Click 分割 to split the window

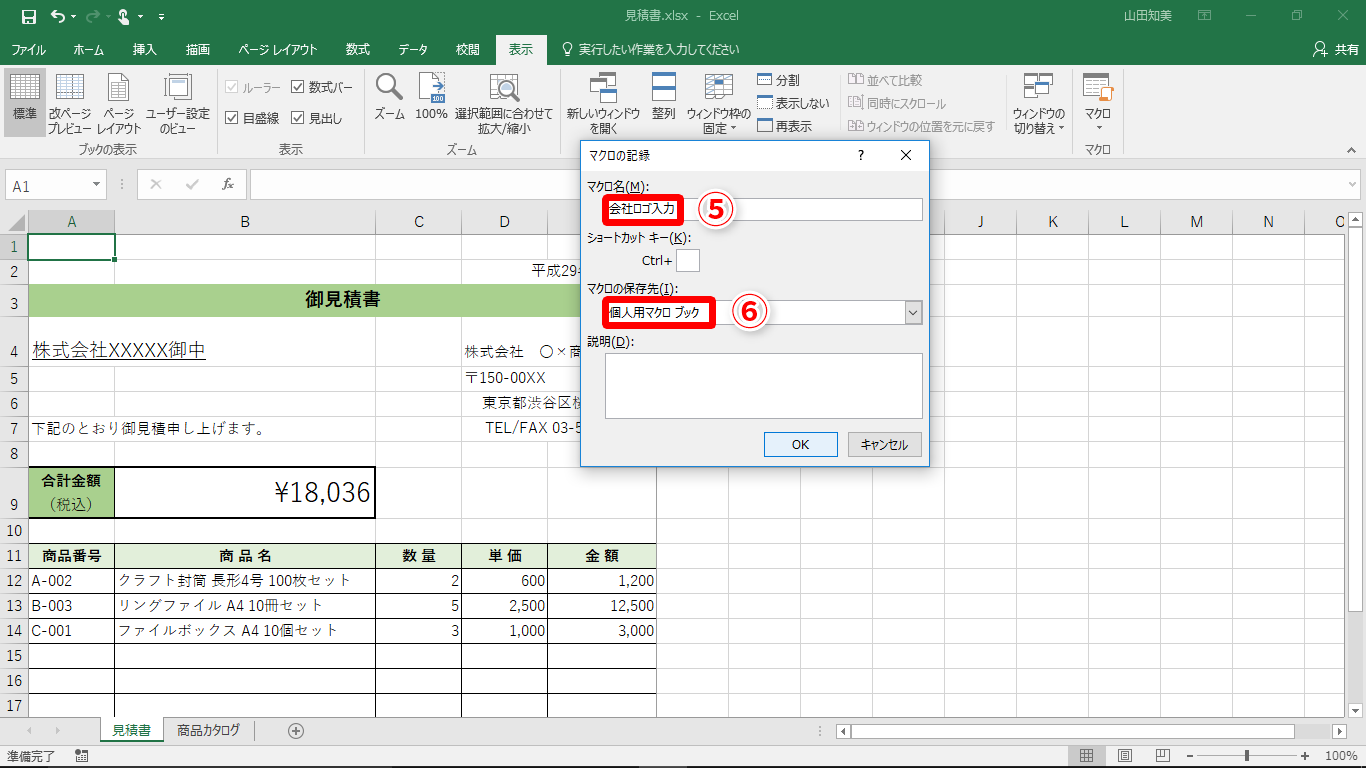click(x=778, y=80)
